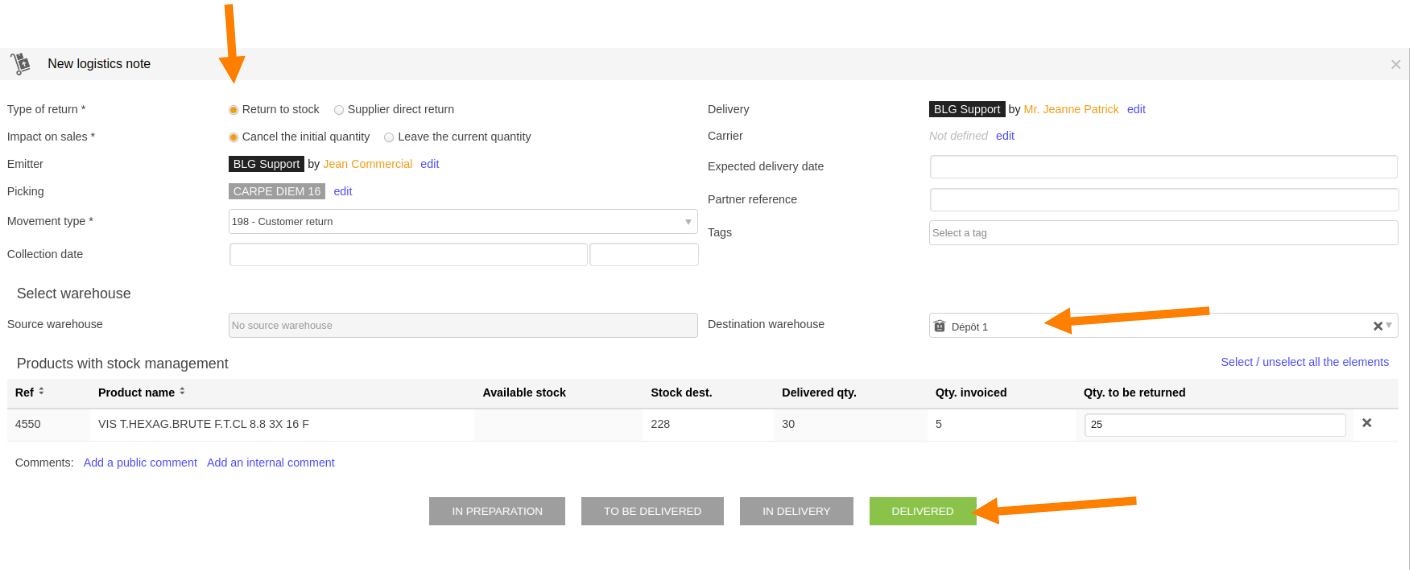Click the Dépôt 1 warehouse icon
Viewport: 1410px width, 570px height.
(x=939, y=326)
